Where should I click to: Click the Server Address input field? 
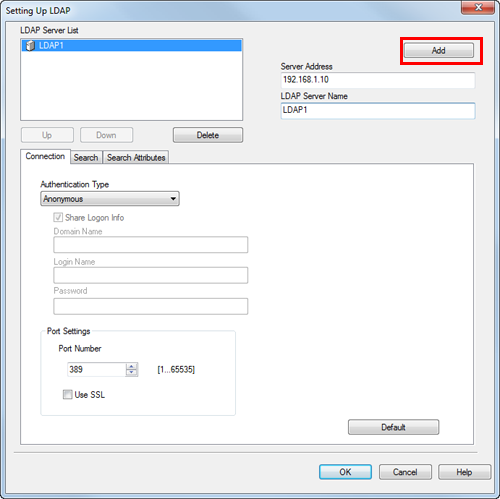coord(378,80)
